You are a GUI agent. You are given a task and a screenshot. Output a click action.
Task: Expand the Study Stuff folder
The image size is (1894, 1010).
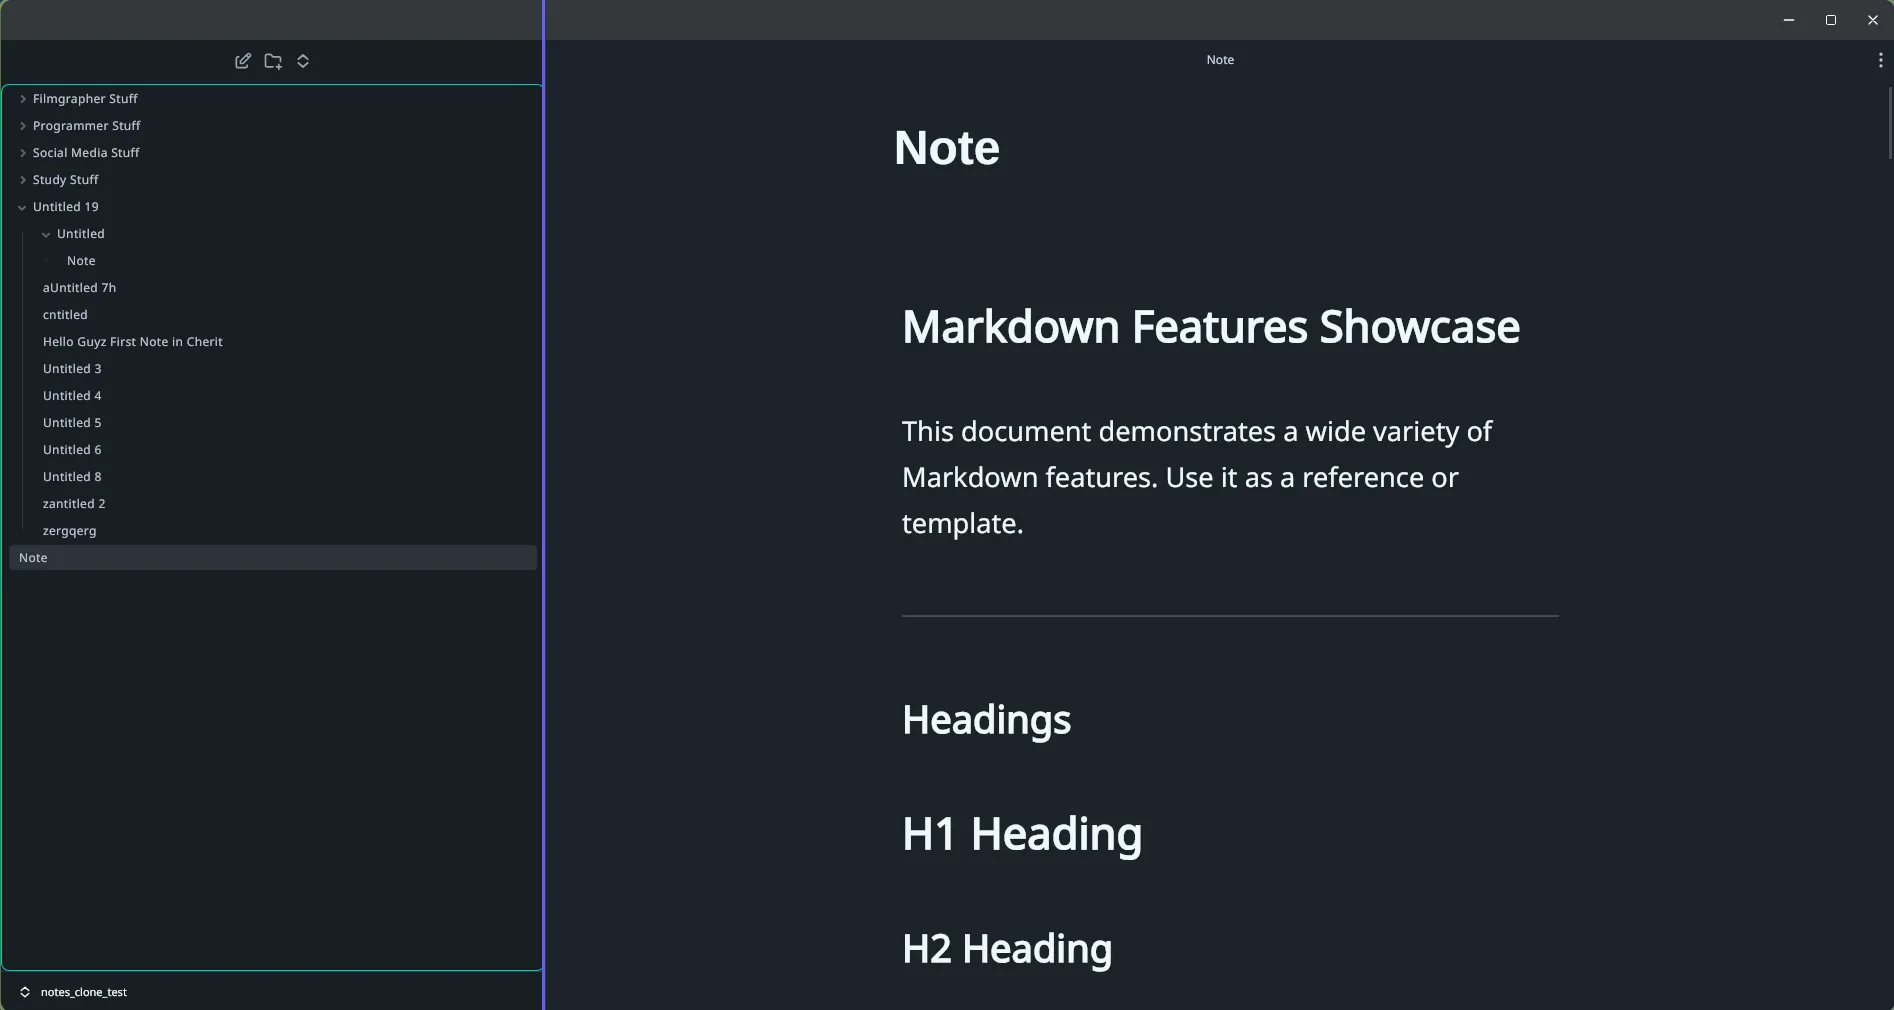coord(23,180)
